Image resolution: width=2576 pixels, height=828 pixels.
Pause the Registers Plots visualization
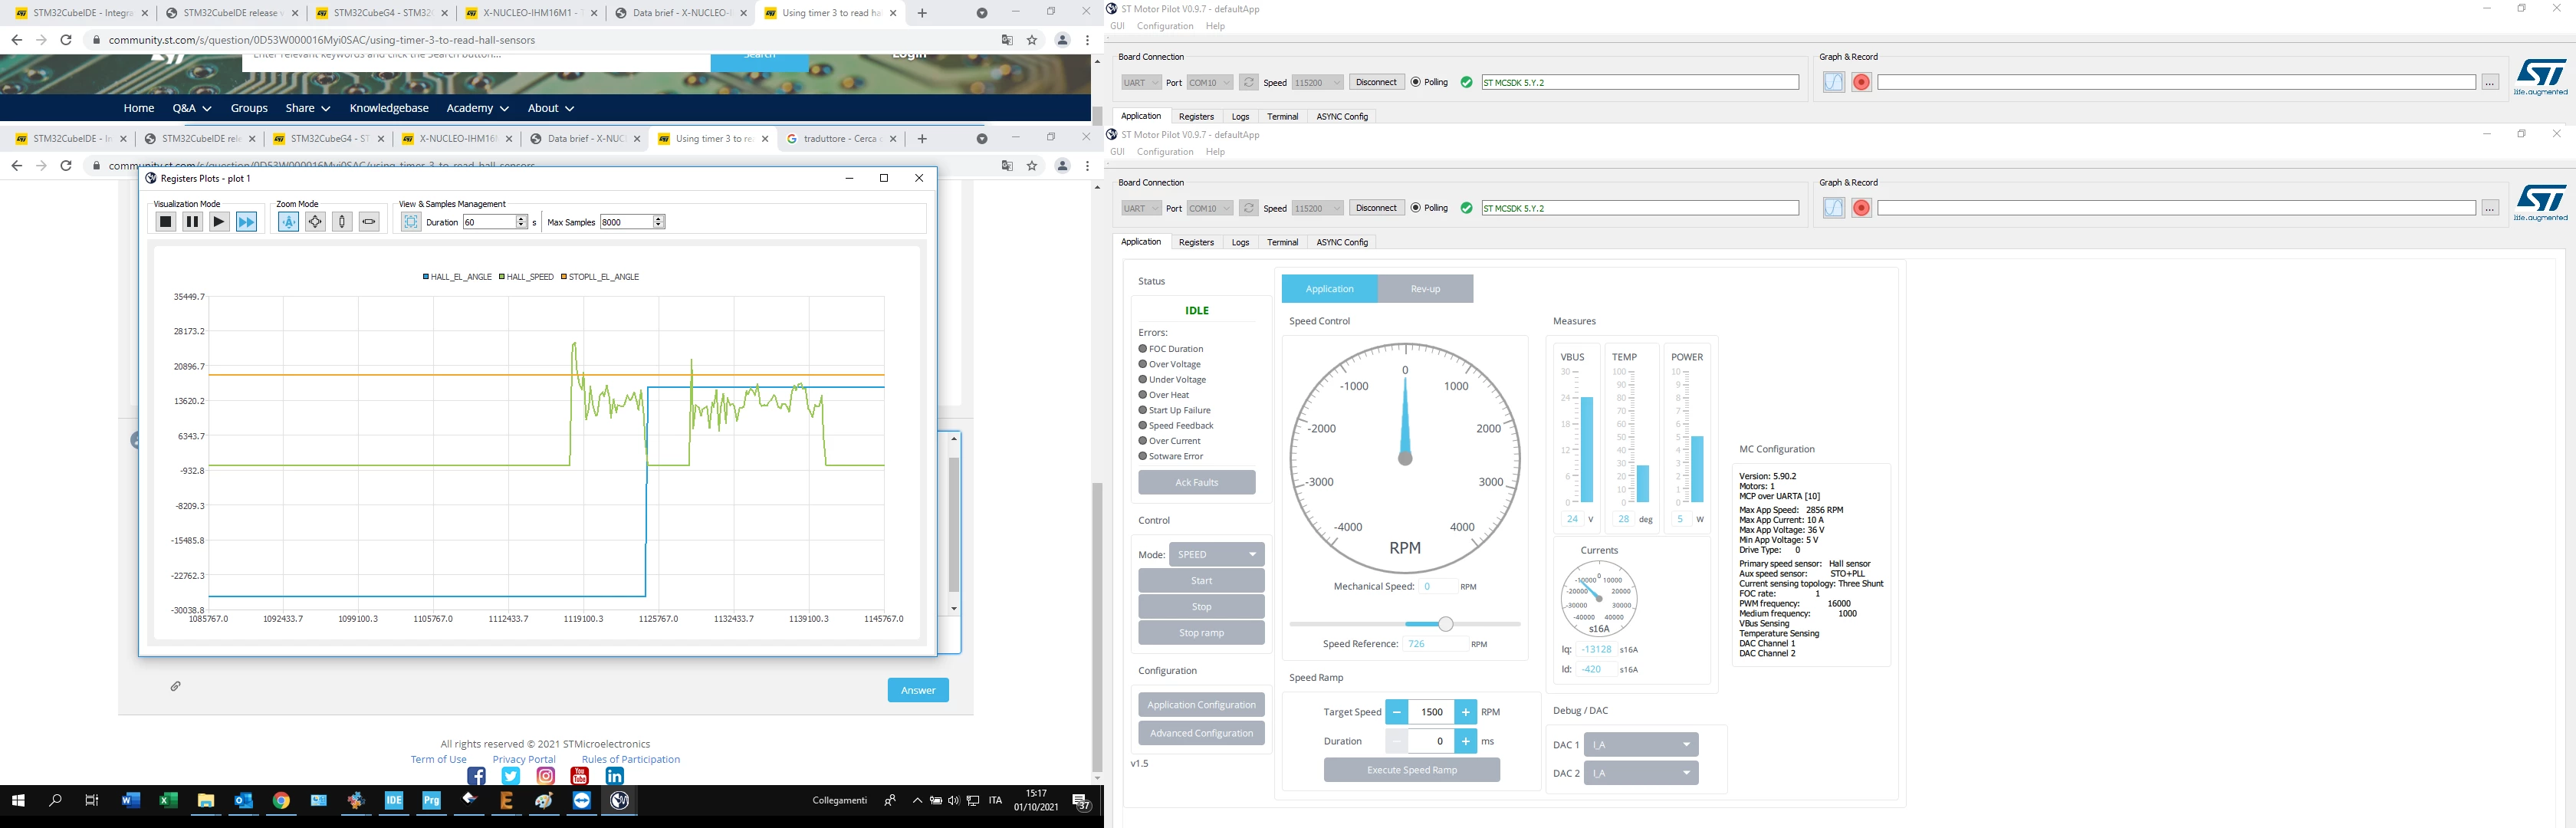click(193, 222)
